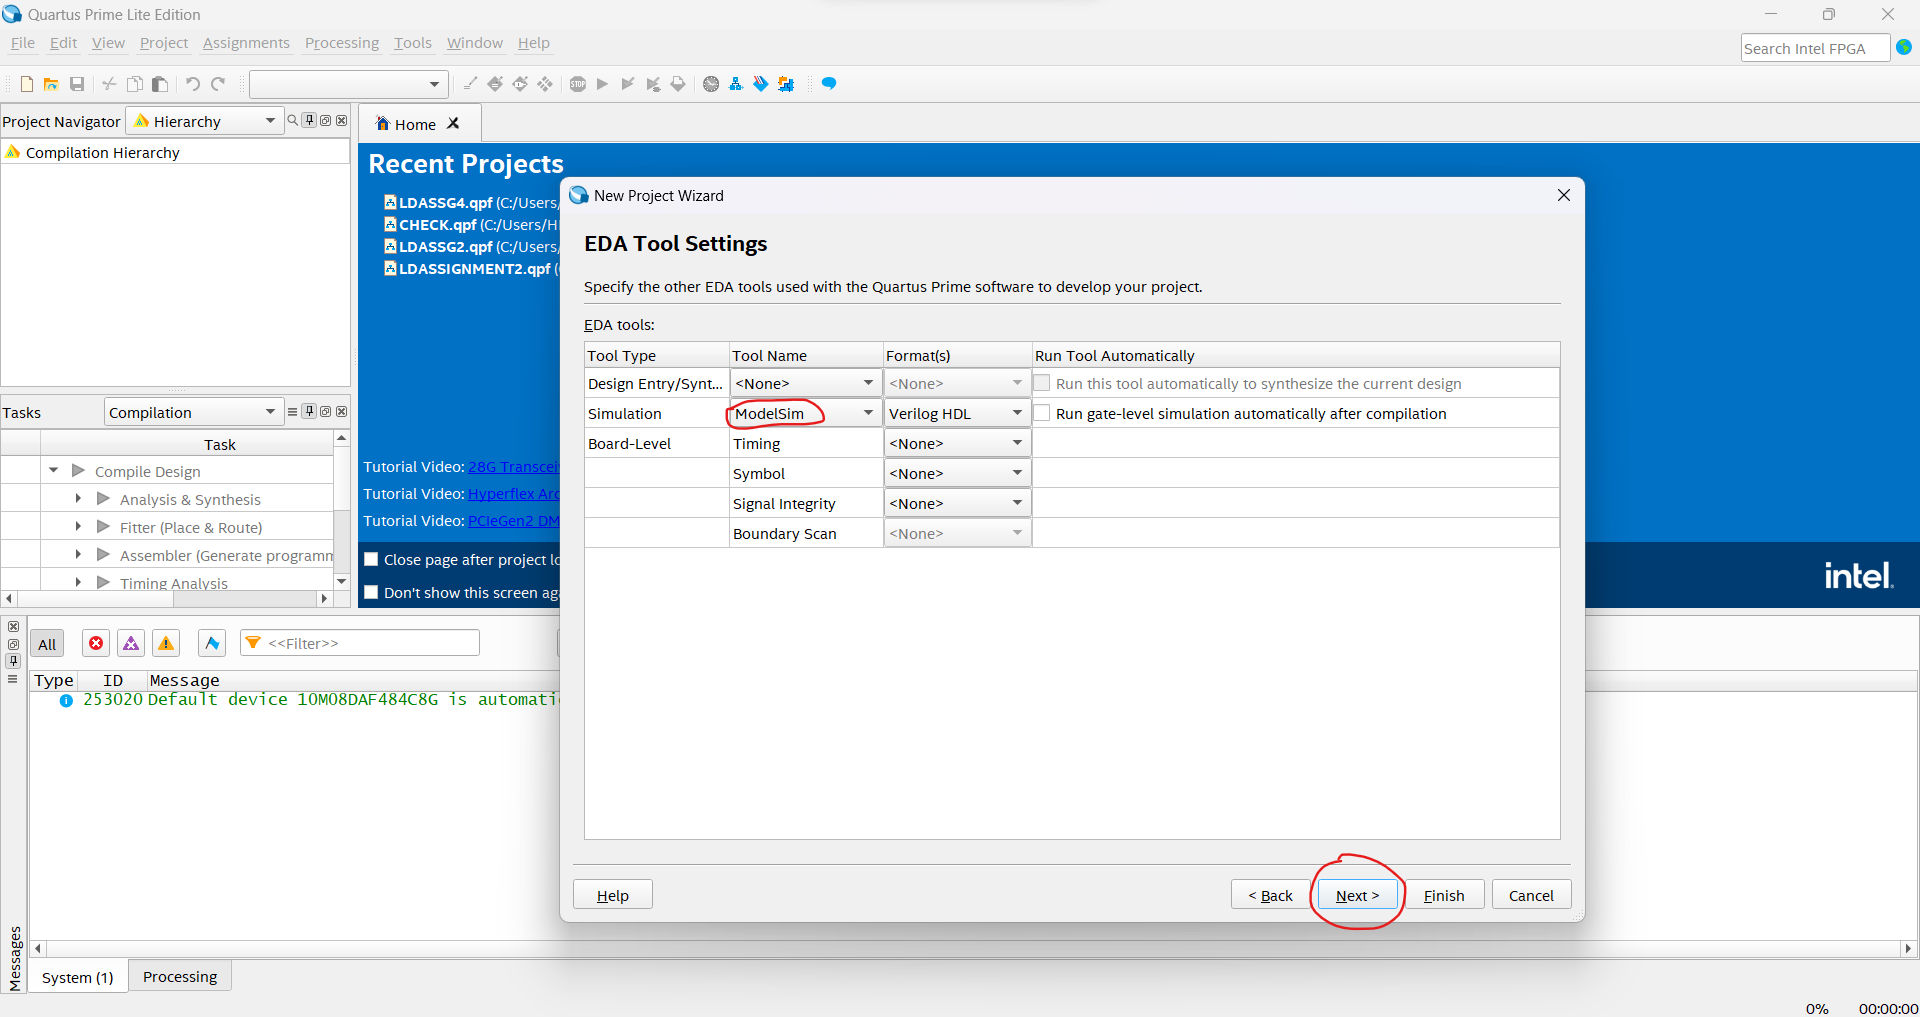Enable running gate-level simulation automatically

[1042, 413]
